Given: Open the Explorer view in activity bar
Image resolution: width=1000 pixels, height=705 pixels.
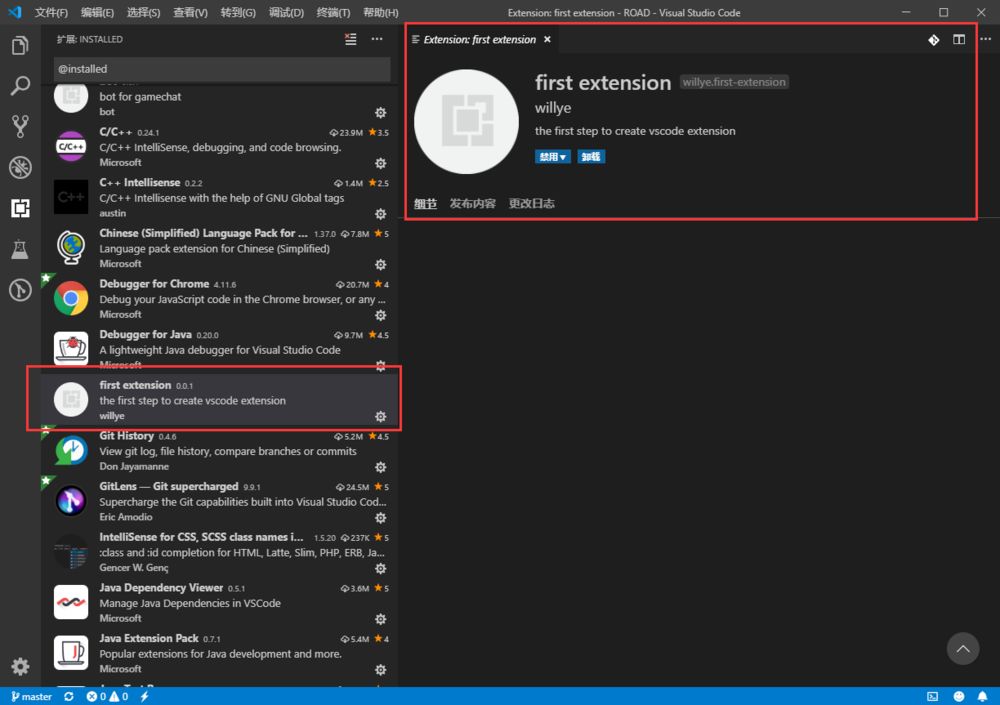Looking at the screenshot, I should 20,45.
